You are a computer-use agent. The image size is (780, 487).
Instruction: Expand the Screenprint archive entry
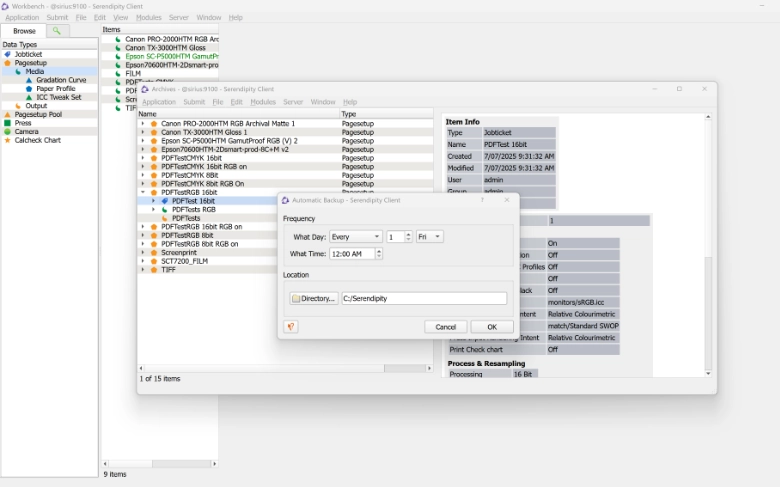click(x=143, y=252)
